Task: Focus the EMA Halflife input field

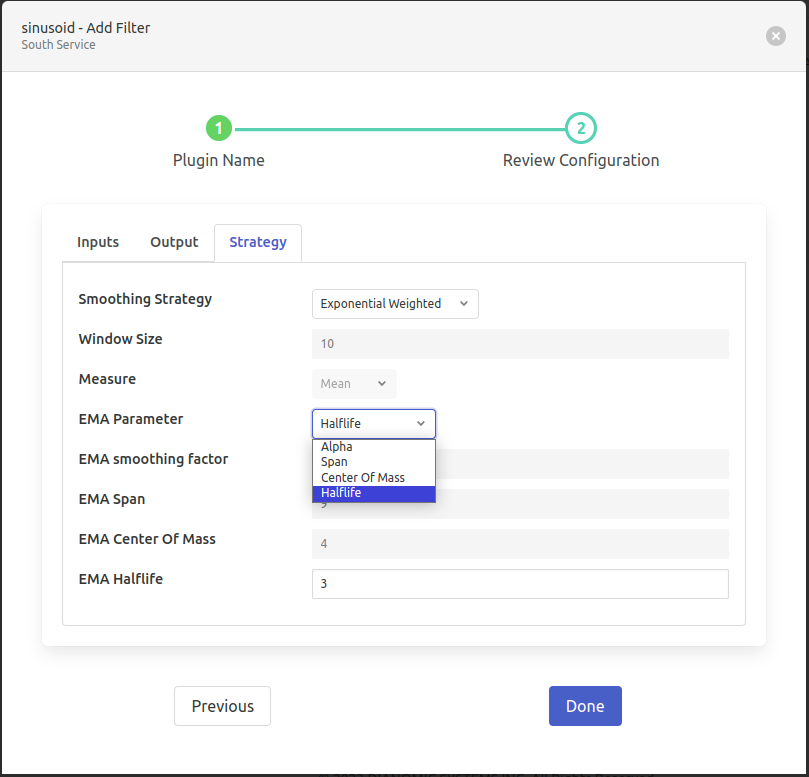Action: [x=520, y=584]
